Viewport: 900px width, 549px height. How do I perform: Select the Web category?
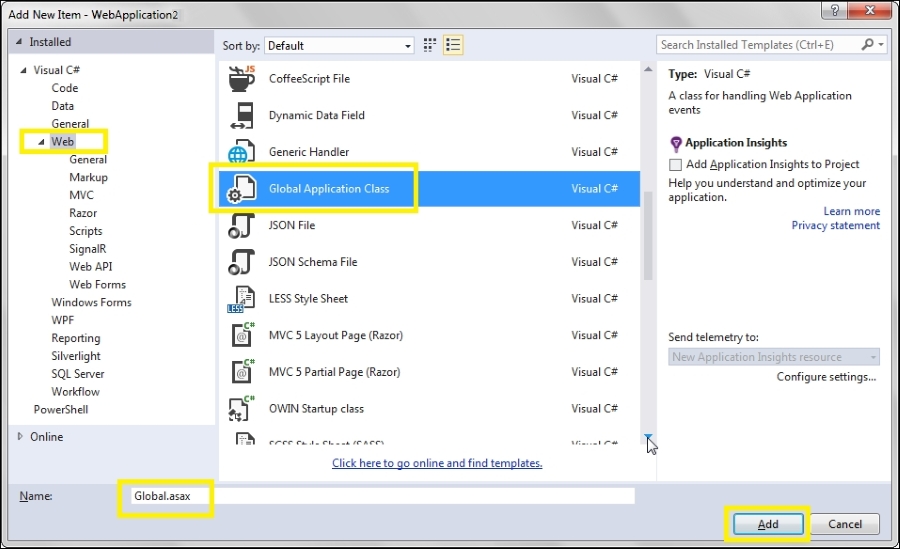coord(63,141)
